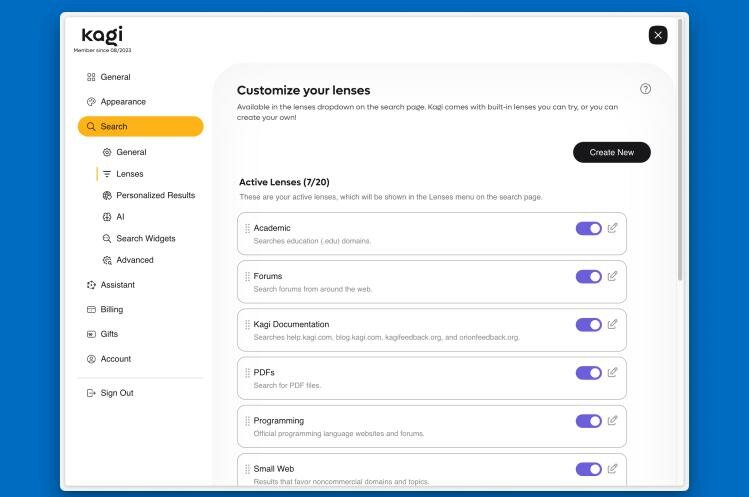Turn off the Forums lens switch

(x=588, y=276)
